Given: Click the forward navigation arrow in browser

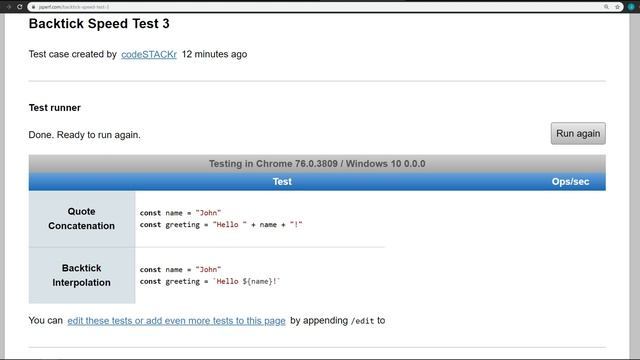Looking at the screenshot, I should [x=9, y=7].
